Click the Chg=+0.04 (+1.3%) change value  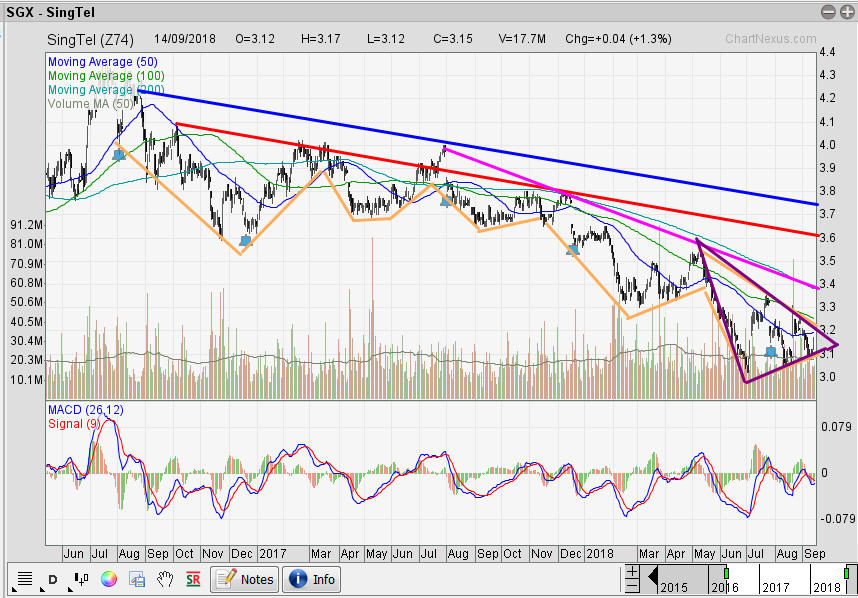point(618,39)
